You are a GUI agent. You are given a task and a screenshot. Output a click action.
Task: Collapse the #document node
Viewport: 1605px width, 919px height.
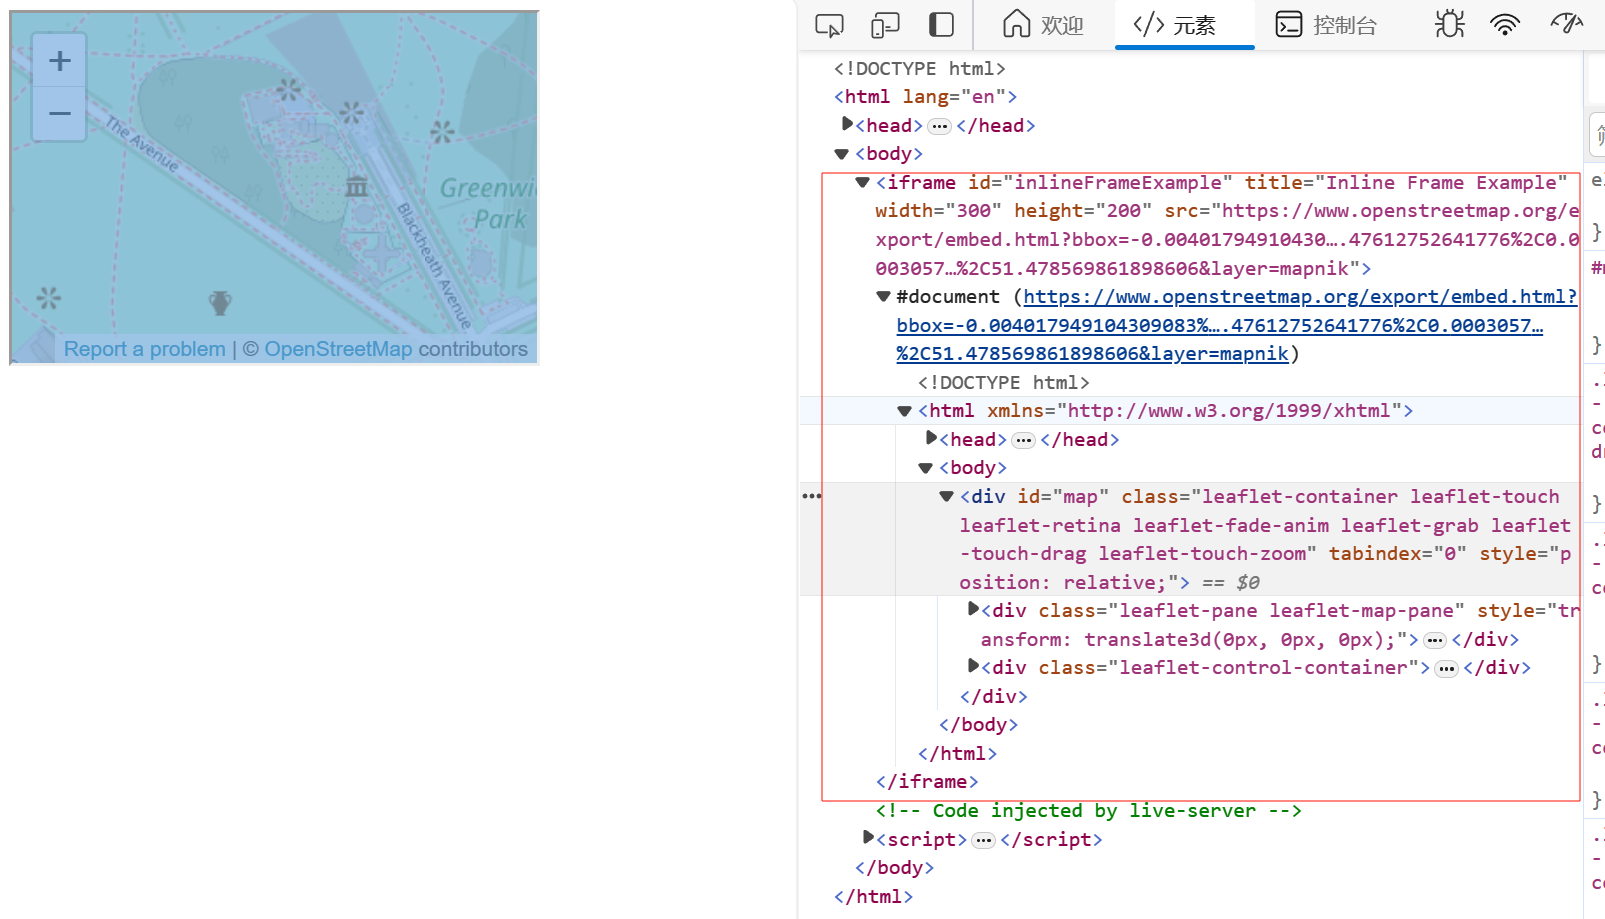[883, 296]
